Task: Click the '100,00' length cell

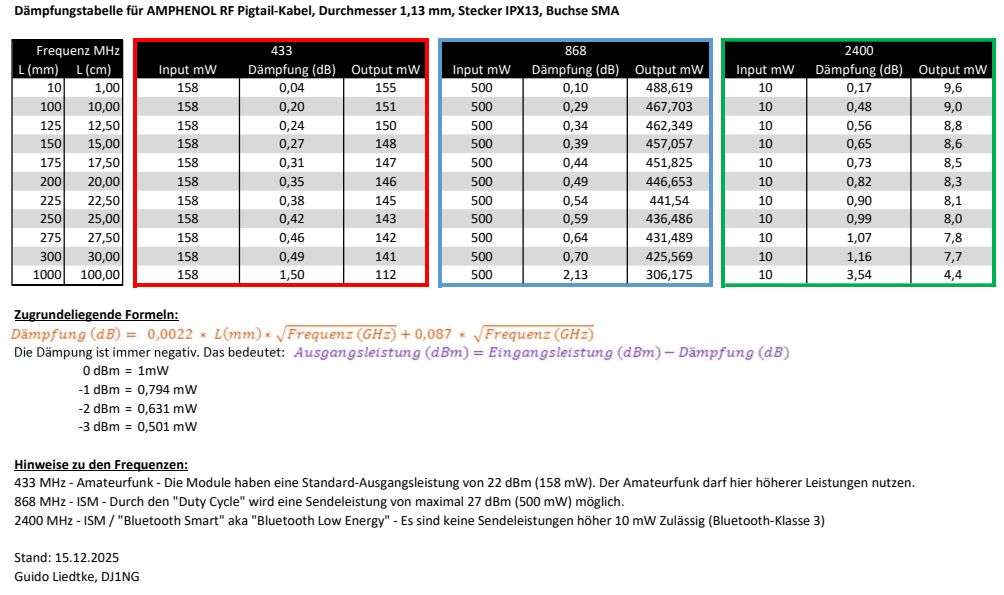Action: click(101, 275)
